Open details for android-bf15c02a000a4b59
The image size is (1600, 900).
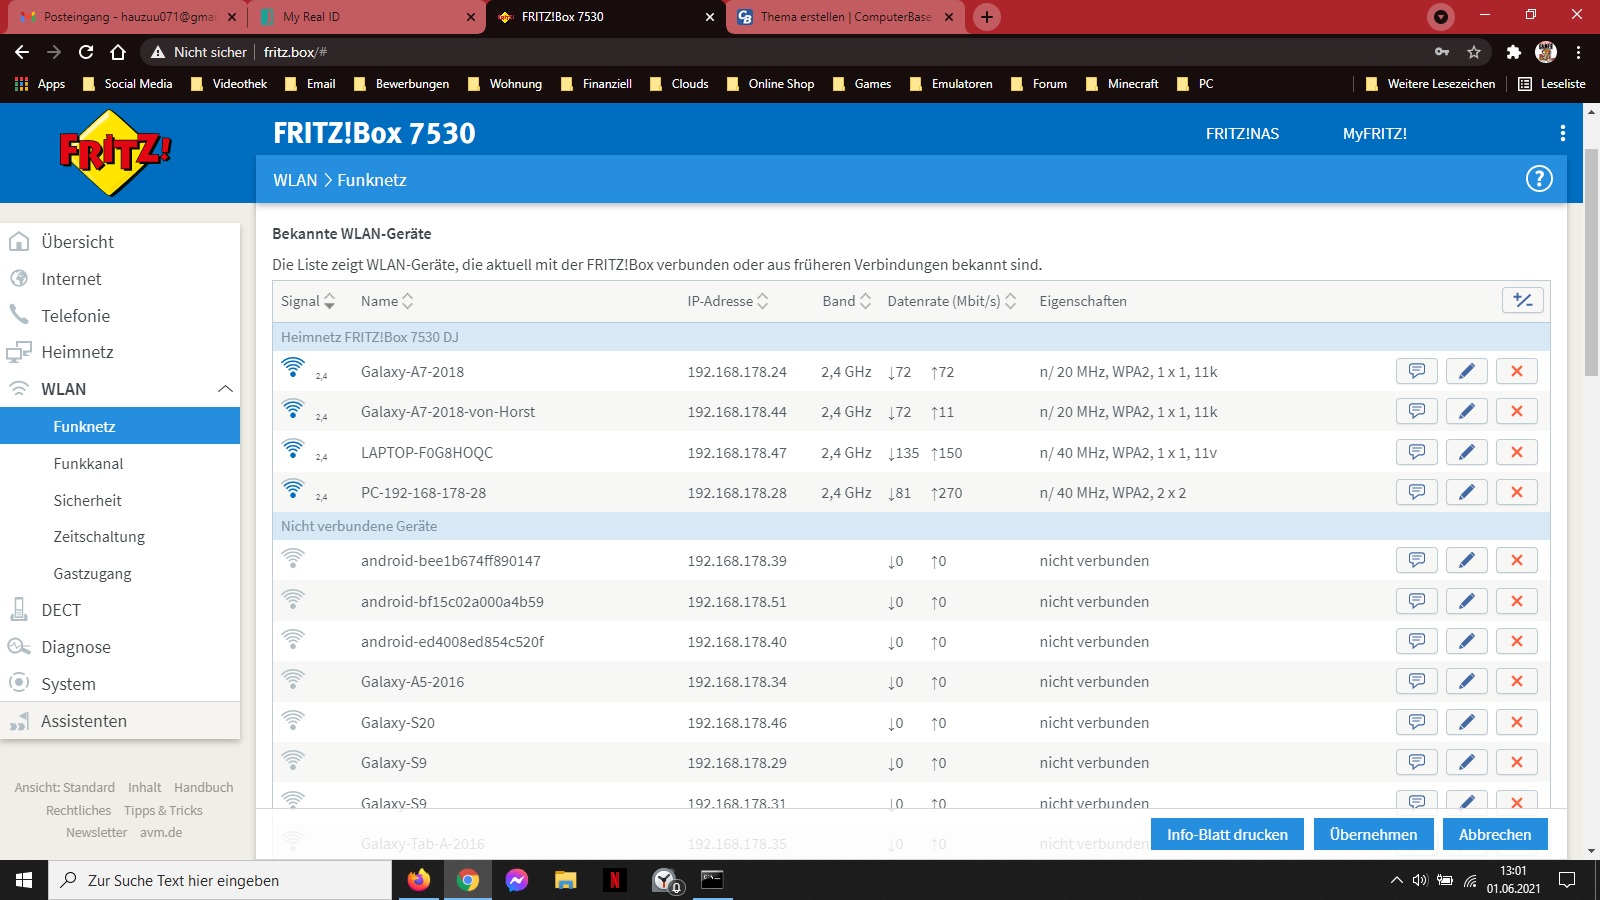[x=1417, y=601]
